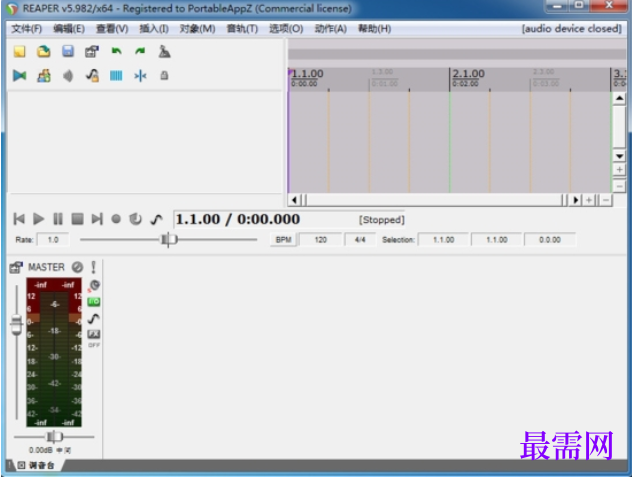Click the playback rate slider handle
The width and height of the screenshot is (632, 477).
(169, 240)
